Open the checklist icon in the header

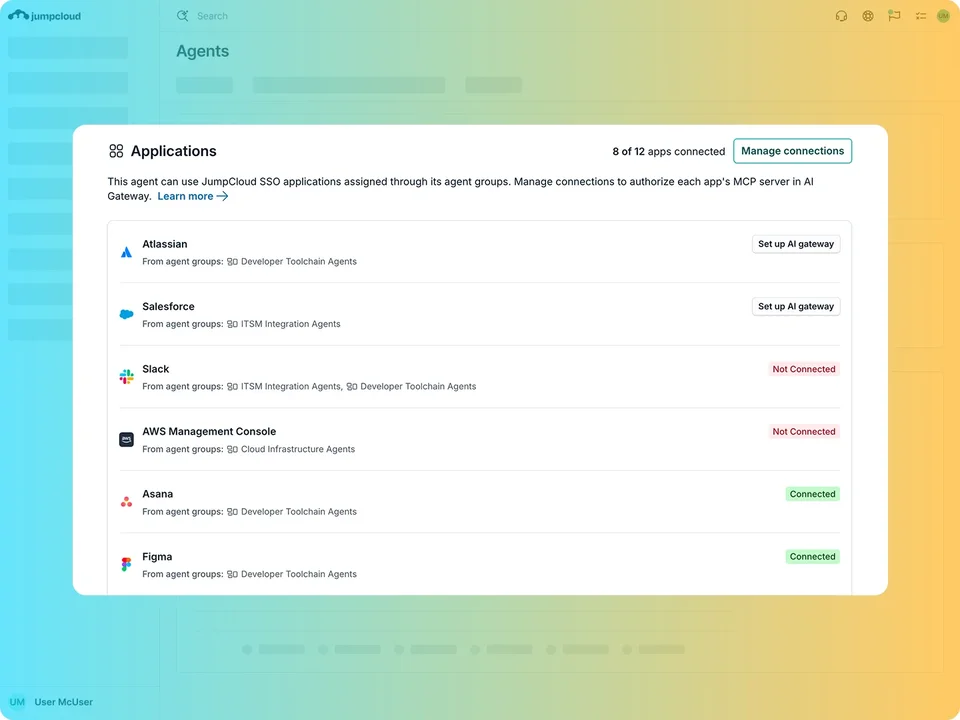(920, 16)
